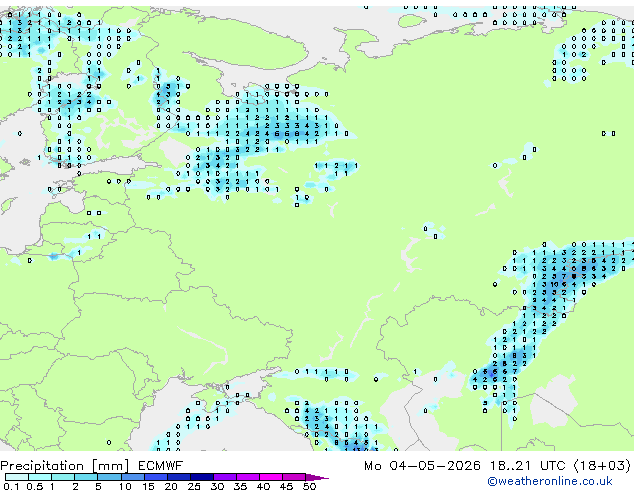Click the '0.1' legend scale label

(x=11, y=486)
